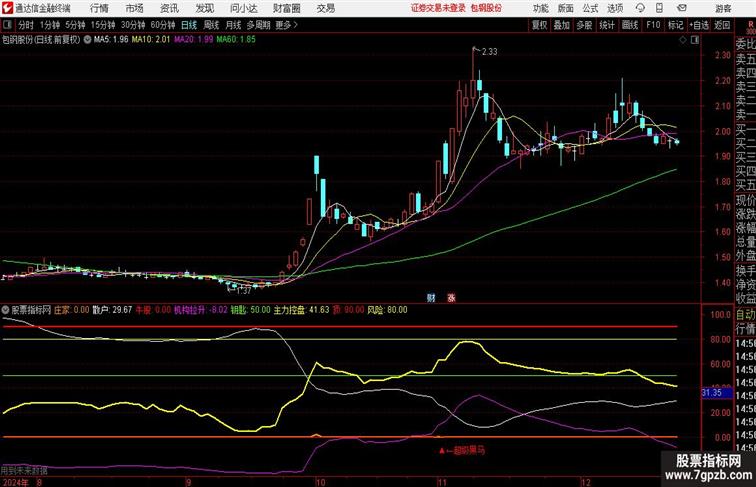Toggle the side panel icon beside the diamond
This screenshot has height=487, width=756.
pos(695,40)
